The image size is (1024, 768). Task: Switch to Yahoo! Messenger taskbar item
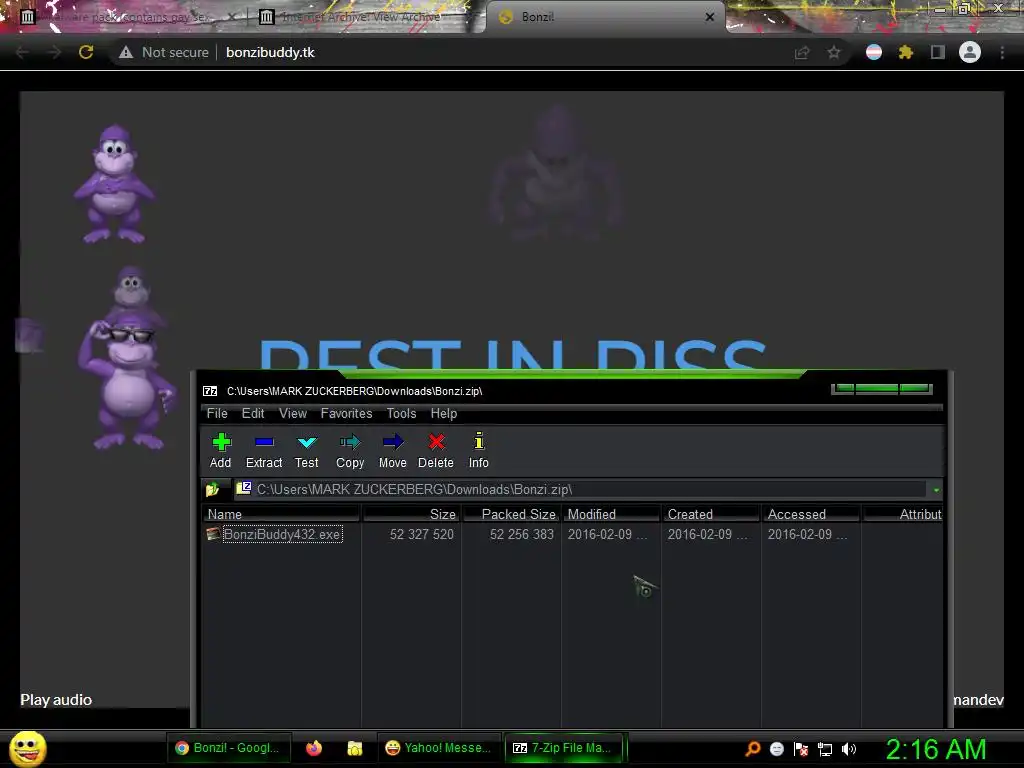coord(439,748)
